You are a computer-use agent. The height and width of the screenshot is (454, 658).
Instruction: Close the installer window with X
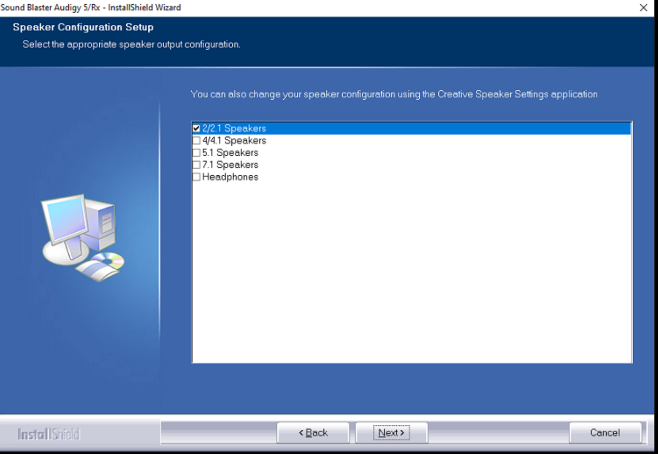coord(643,8)
